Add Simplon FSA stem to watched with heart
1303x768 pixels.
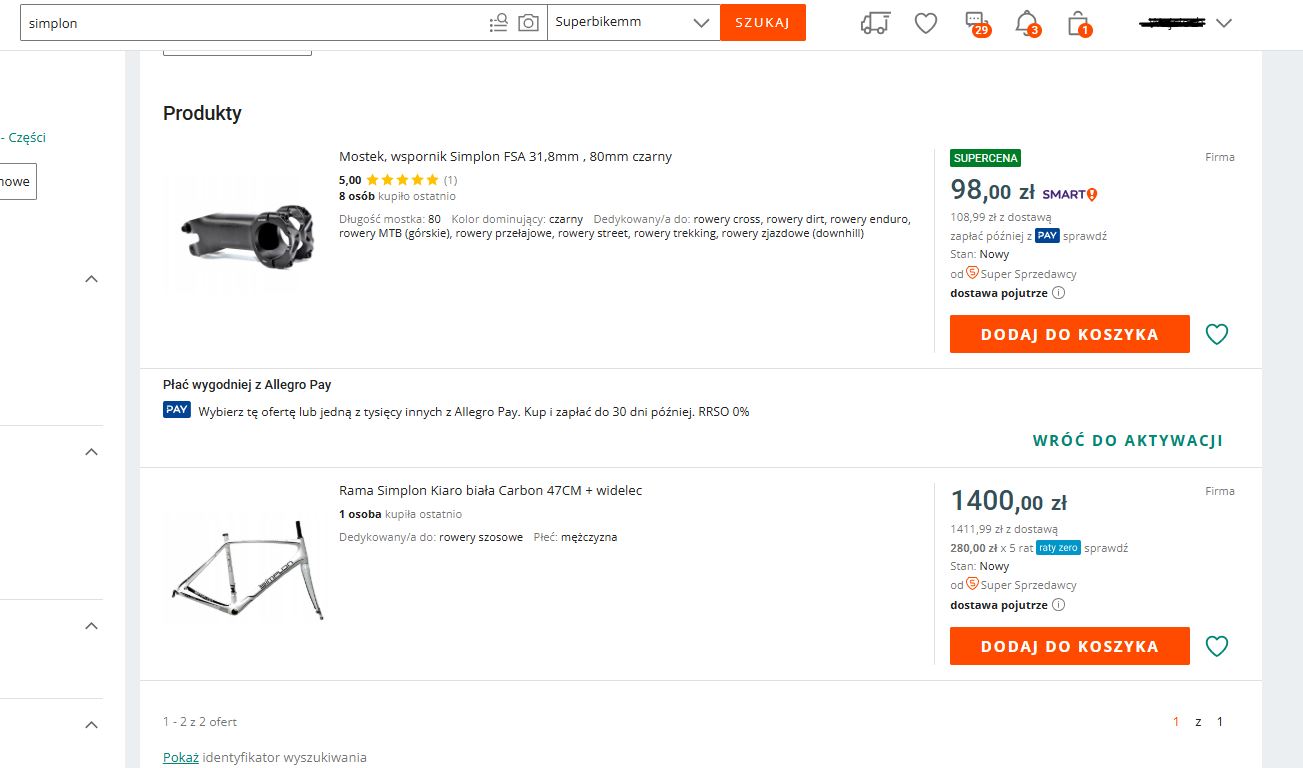coord(1216,334)
